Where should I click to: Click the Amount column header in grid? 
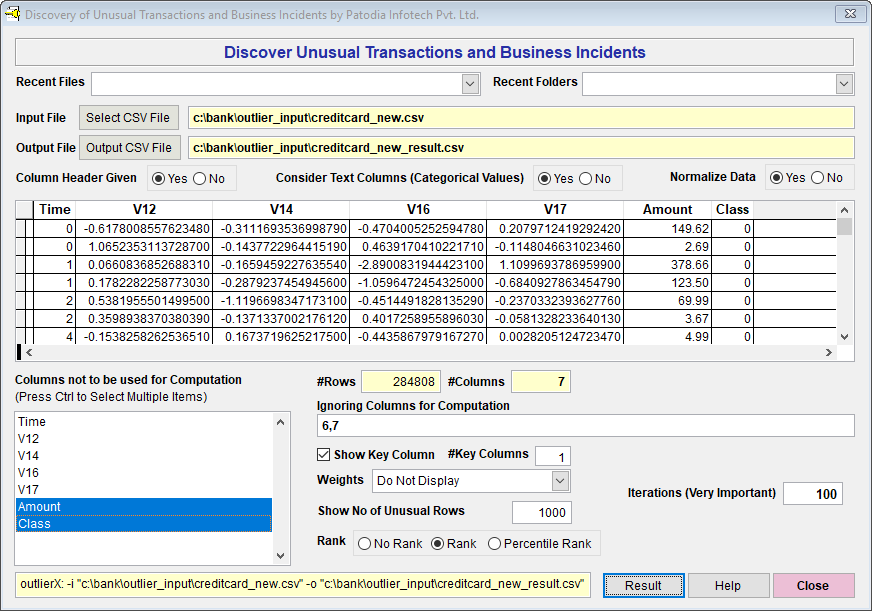(x=667, y=210)
